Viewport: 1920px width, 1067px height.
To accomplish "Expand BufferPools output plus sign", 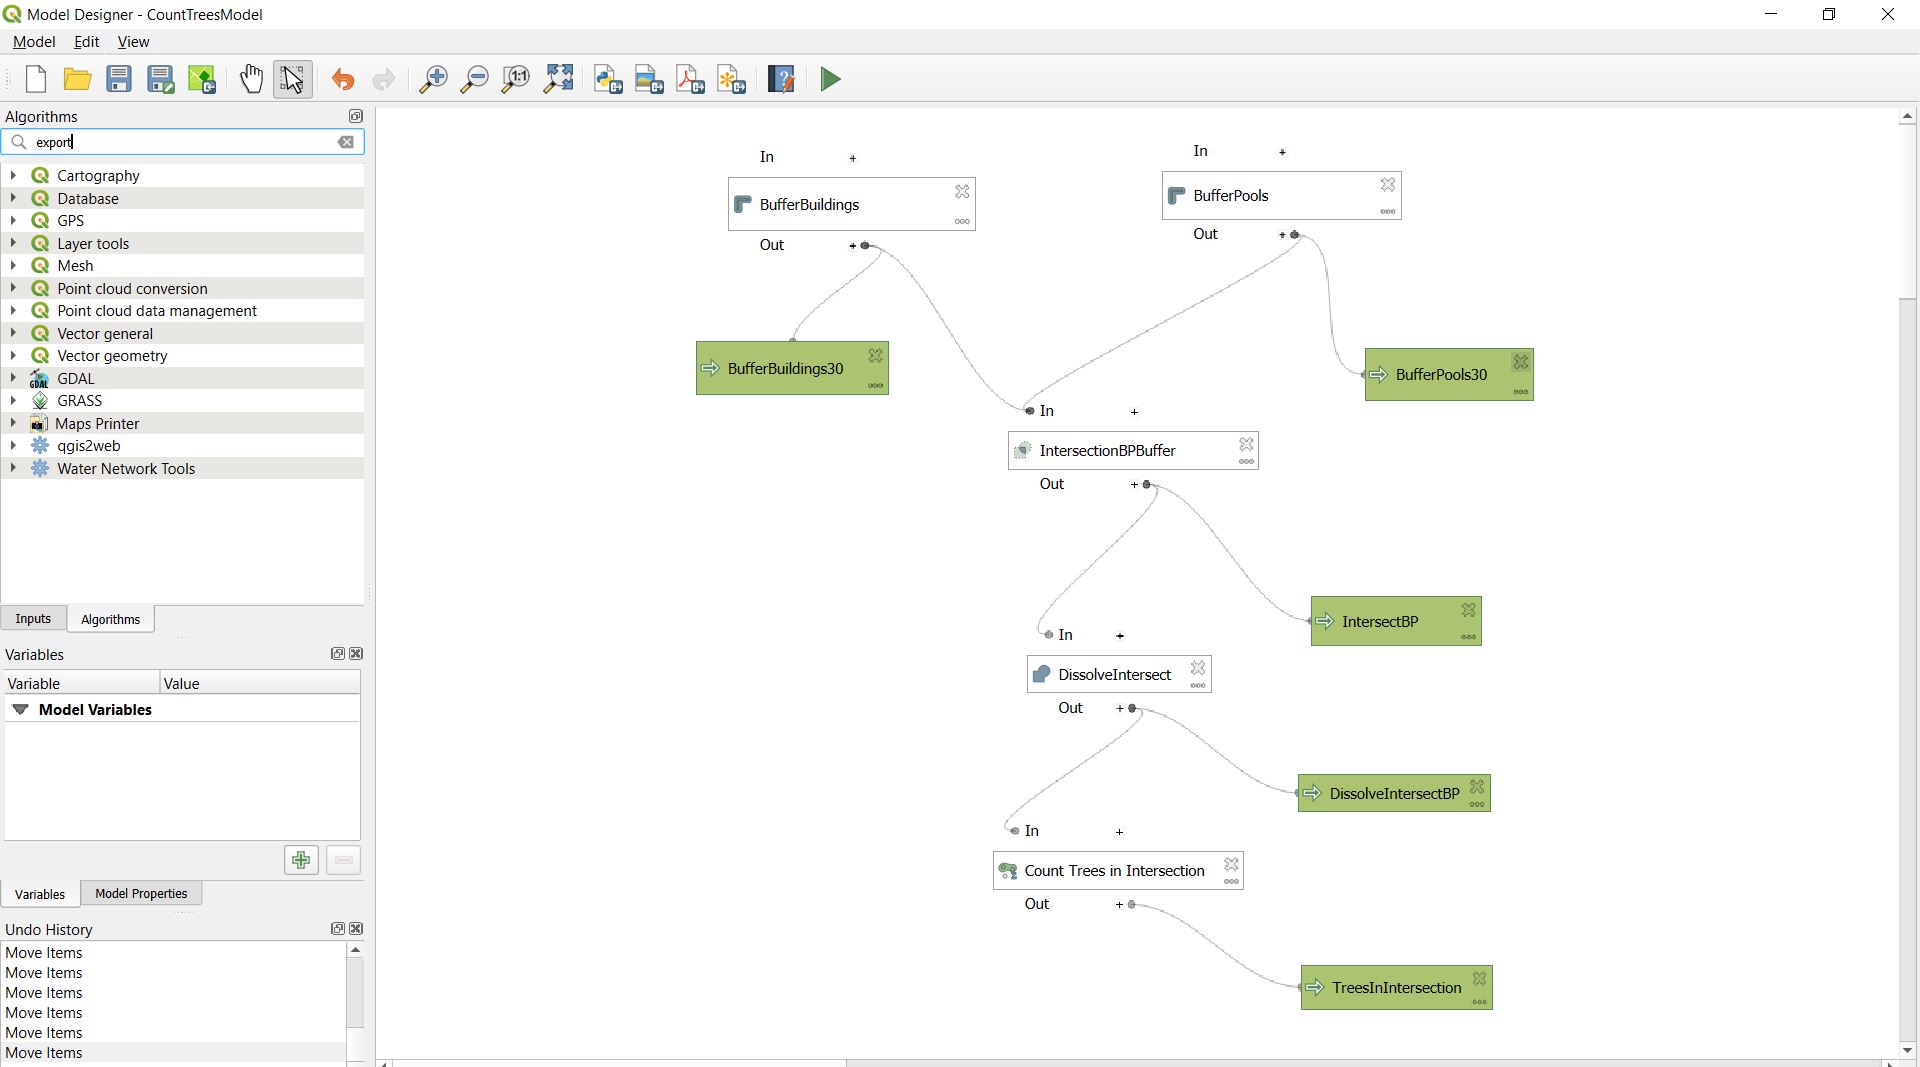I will click(x=1282, y=235).
